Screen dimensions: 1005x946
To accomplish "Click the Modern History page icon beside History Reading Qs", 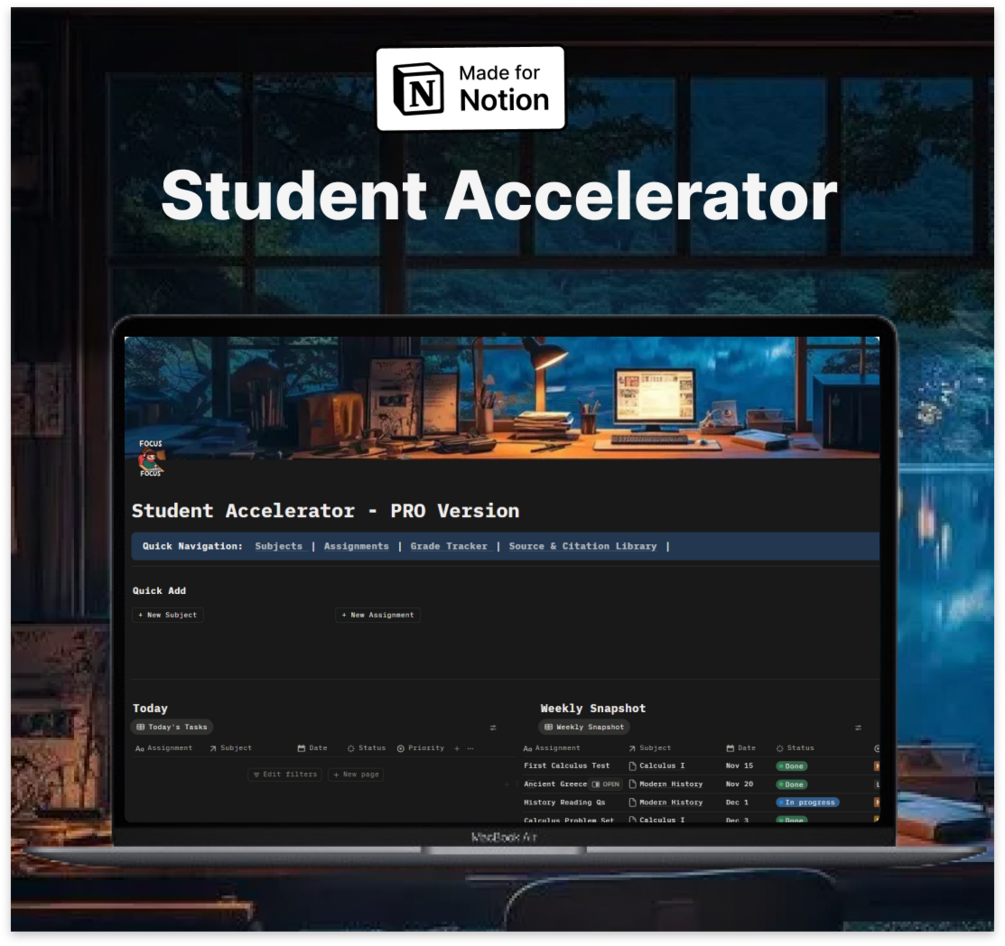I will pos(633,802).
